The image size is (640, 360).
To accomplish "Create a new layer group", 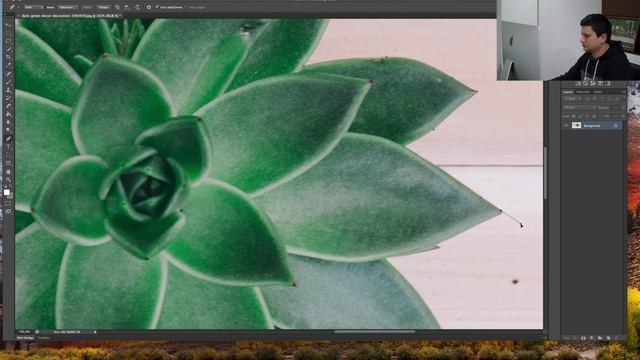I will pyautogui.click(x=600, y=338).
